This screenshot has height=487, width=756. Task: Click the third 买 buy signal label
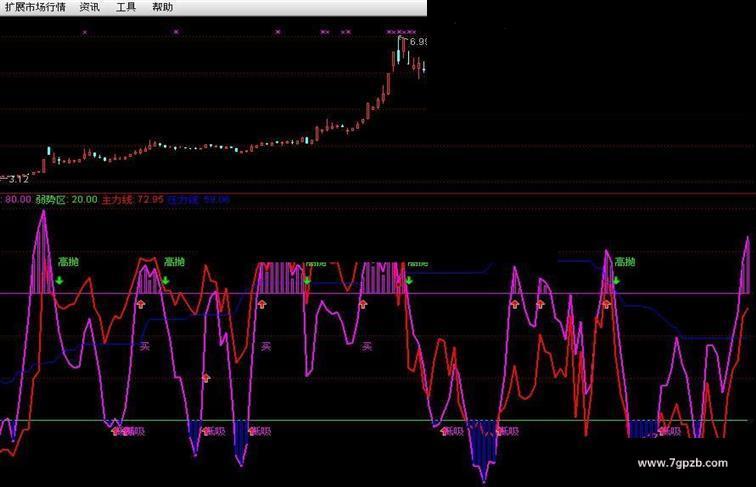tap(367, 346)
